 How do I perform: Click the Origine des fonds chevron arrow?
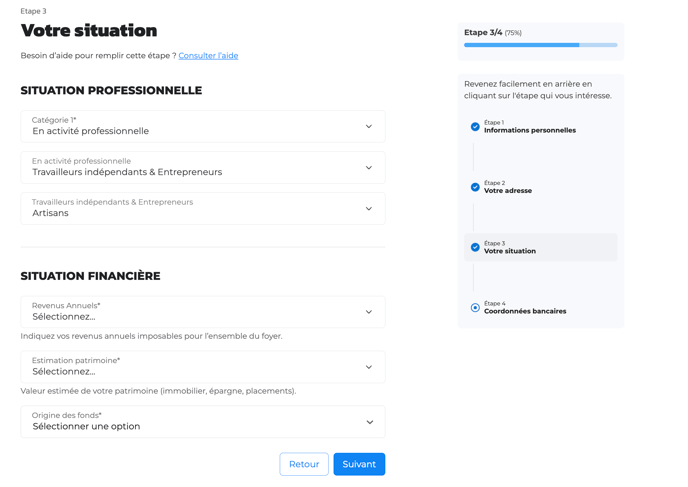click(369, 422)
